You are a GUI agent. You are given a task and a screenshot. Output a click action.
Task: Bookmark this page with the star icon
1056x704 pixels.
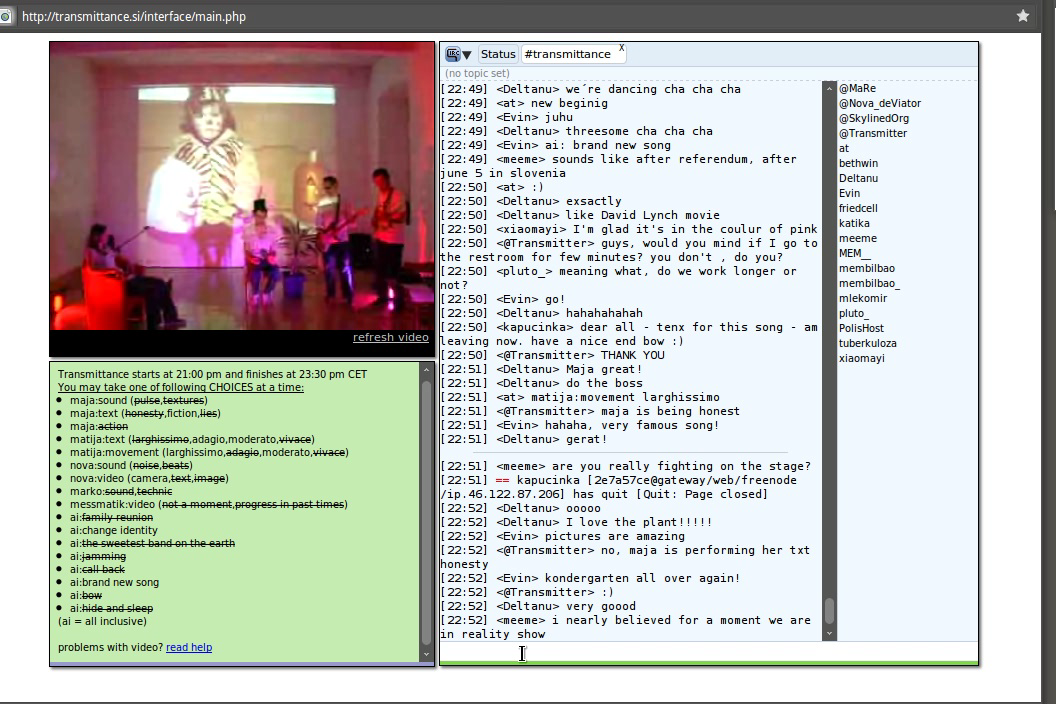(x=1022, y=16)
